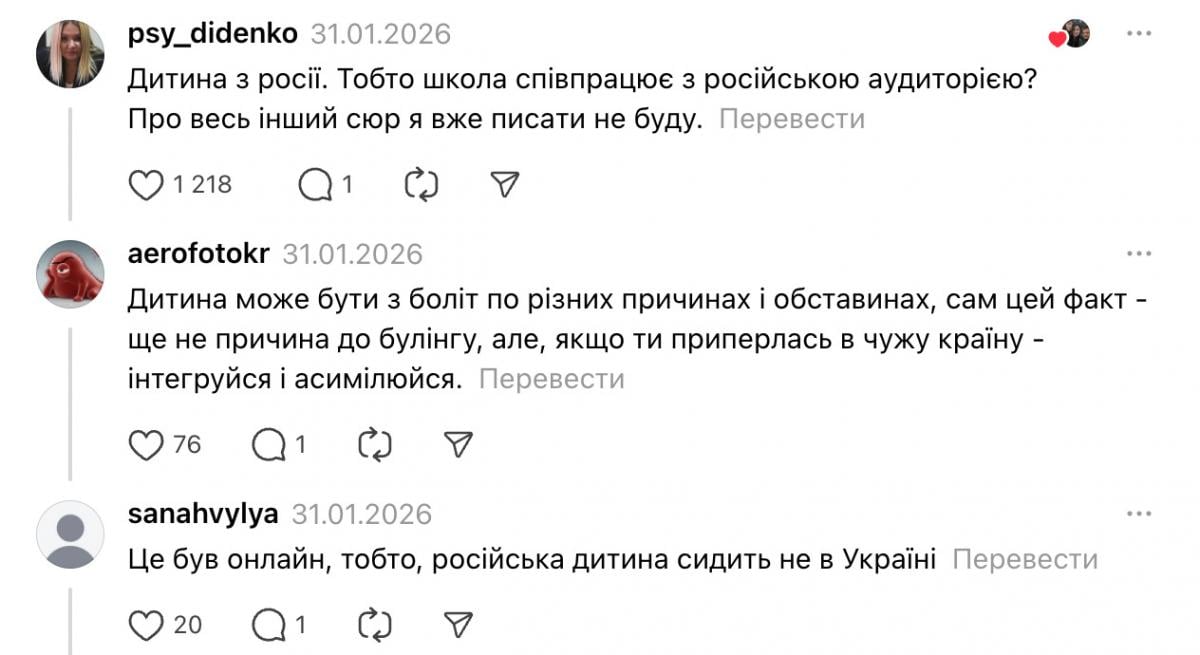The image size is (1200, 655).
Task: Click username aerofotokr to view profile
Action: click(197, 254)
